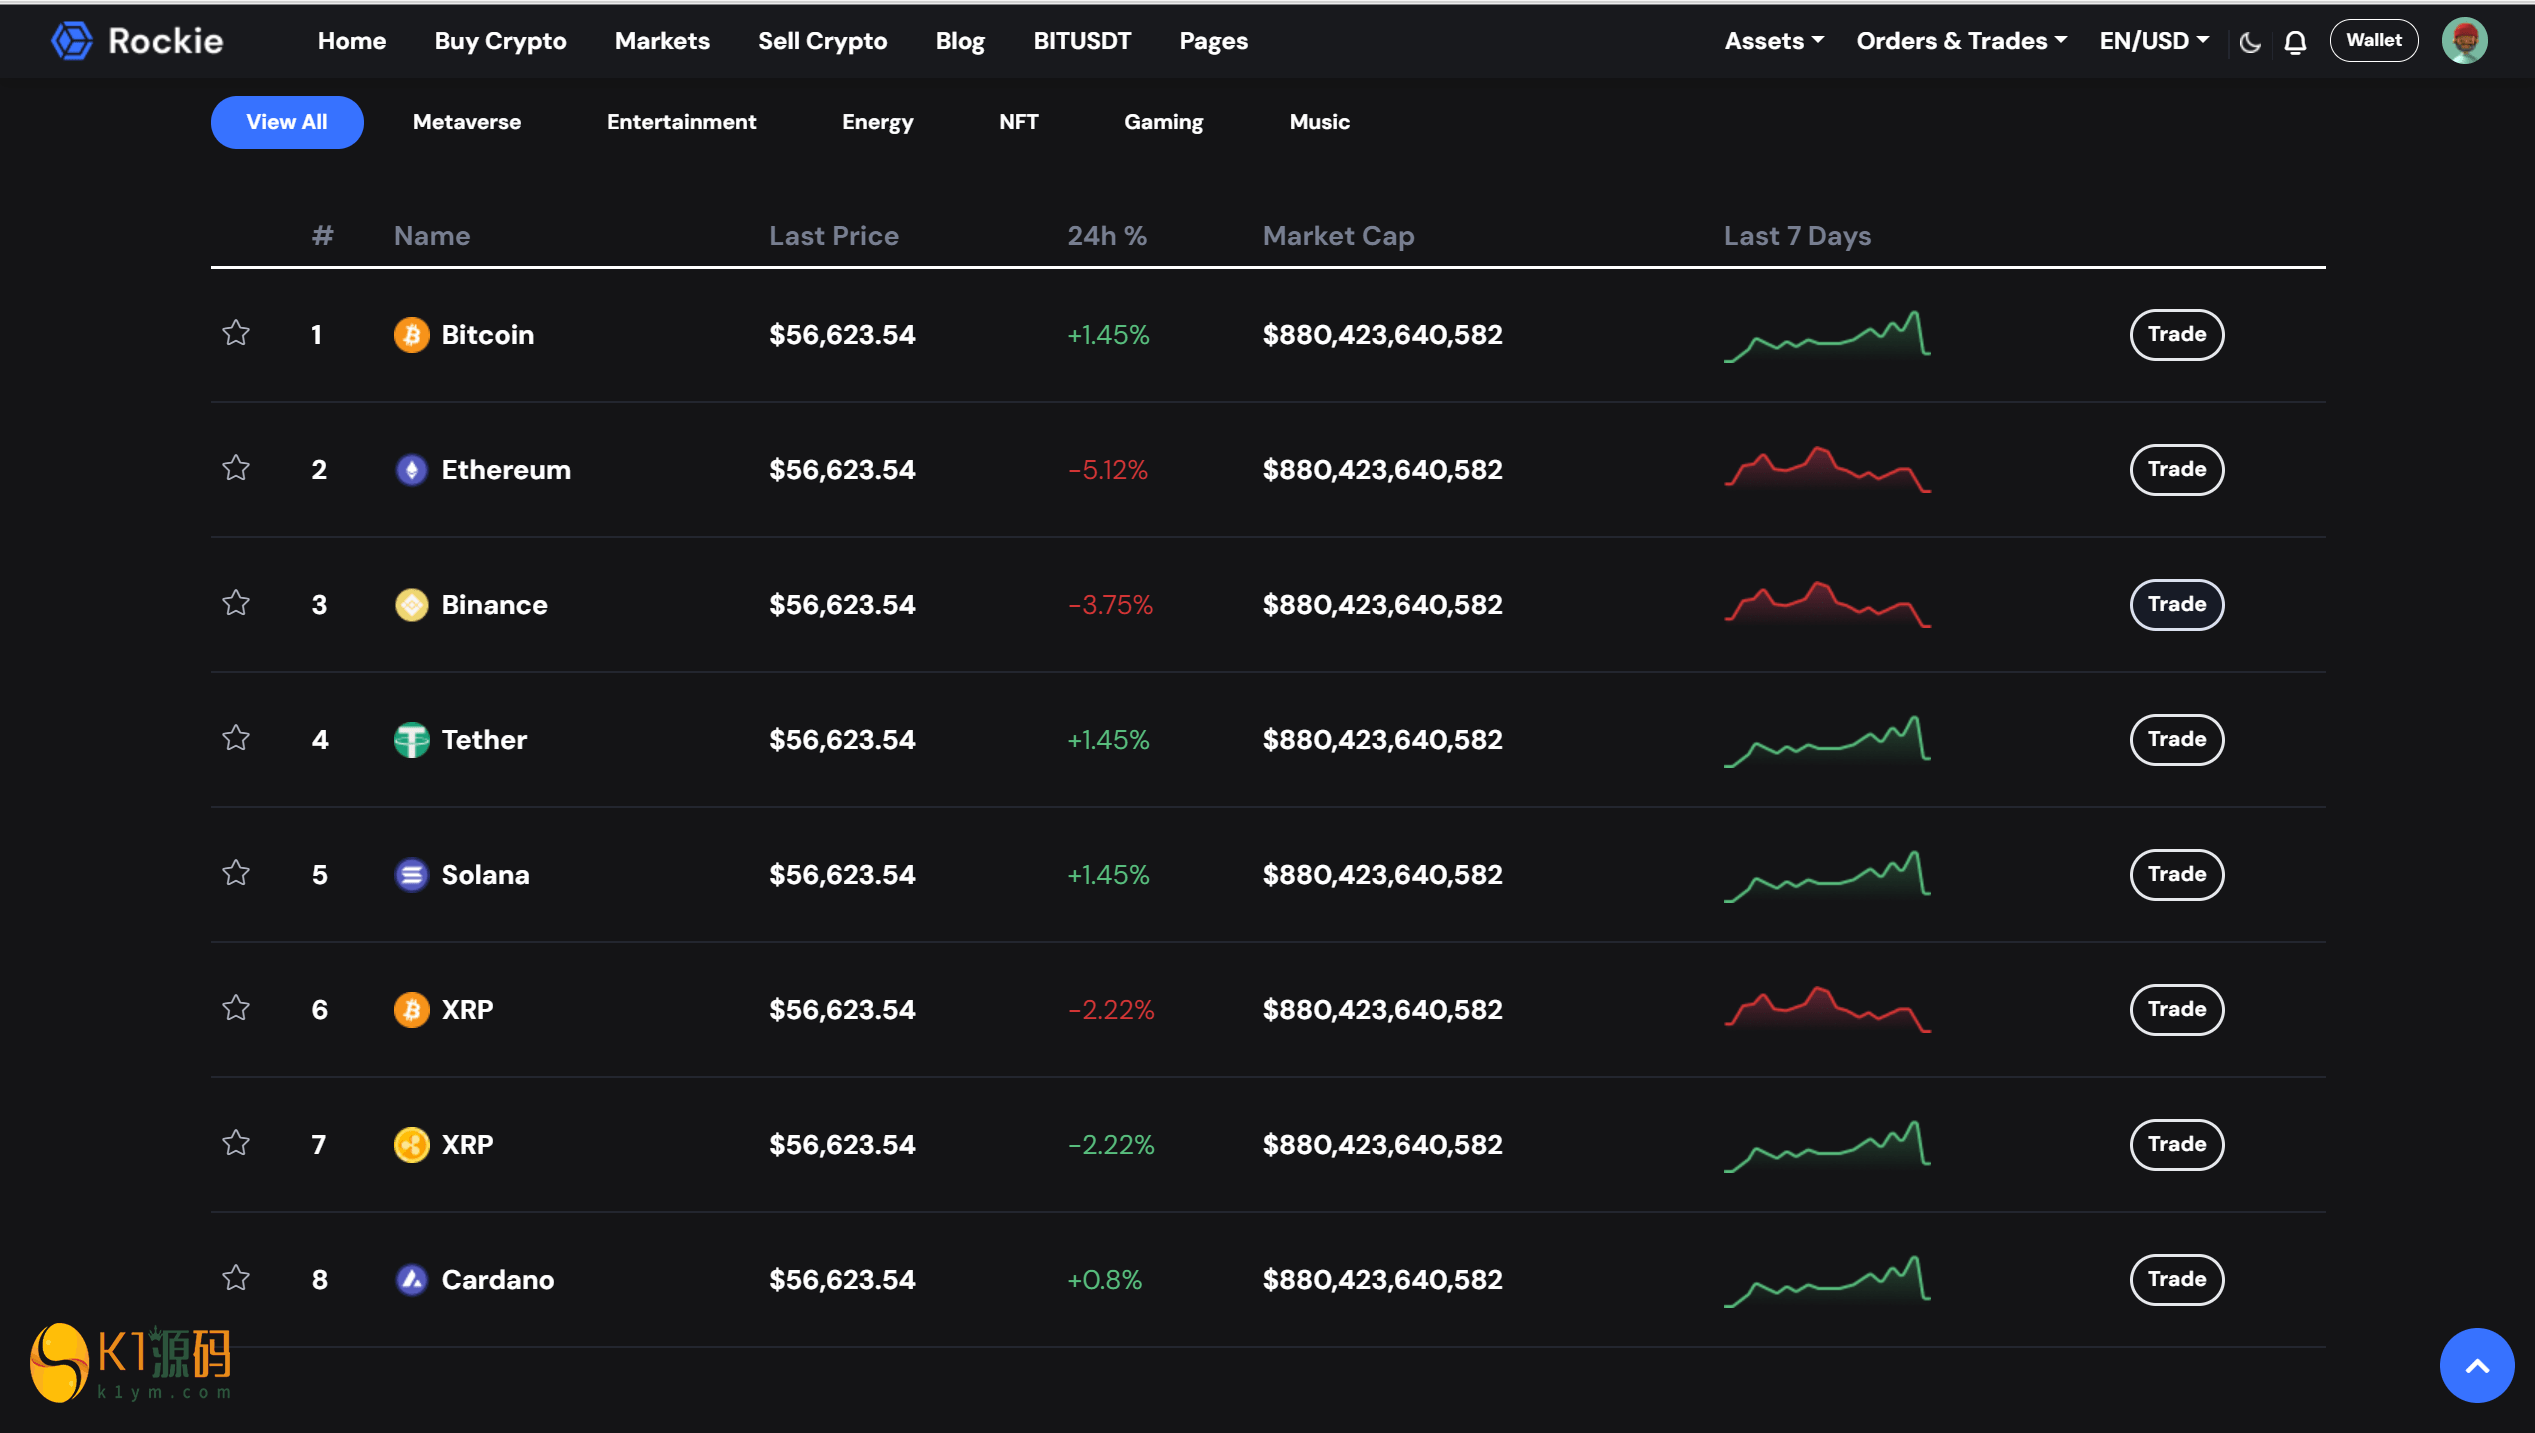Screen dimensions: 2535x1433
Task: Switch to the Metaverse category tab
Action: pyautogui.click(x=467, y=122)
